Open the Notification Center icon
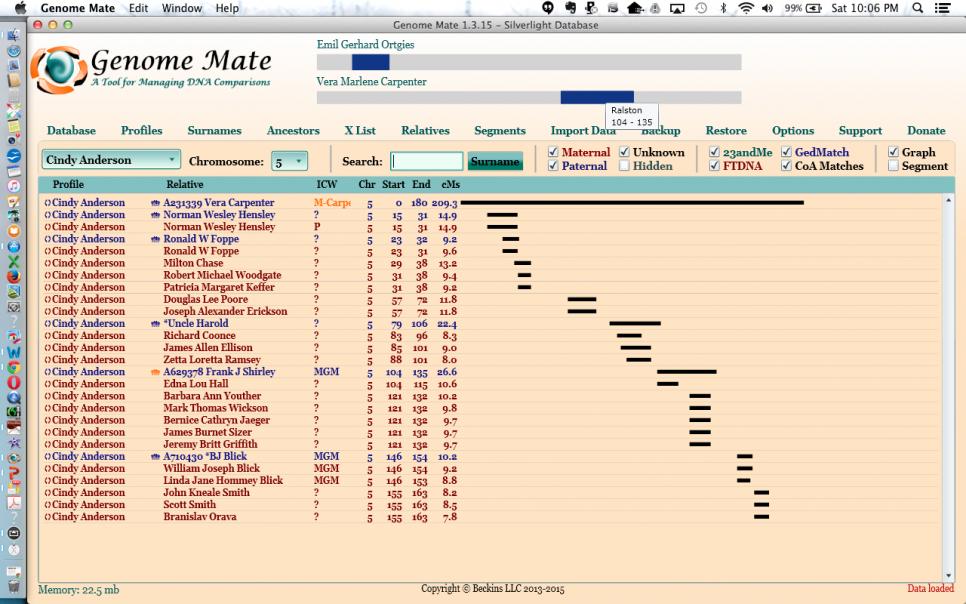Image resolution: width=966 pixels, height=604 pixels. 942,8
